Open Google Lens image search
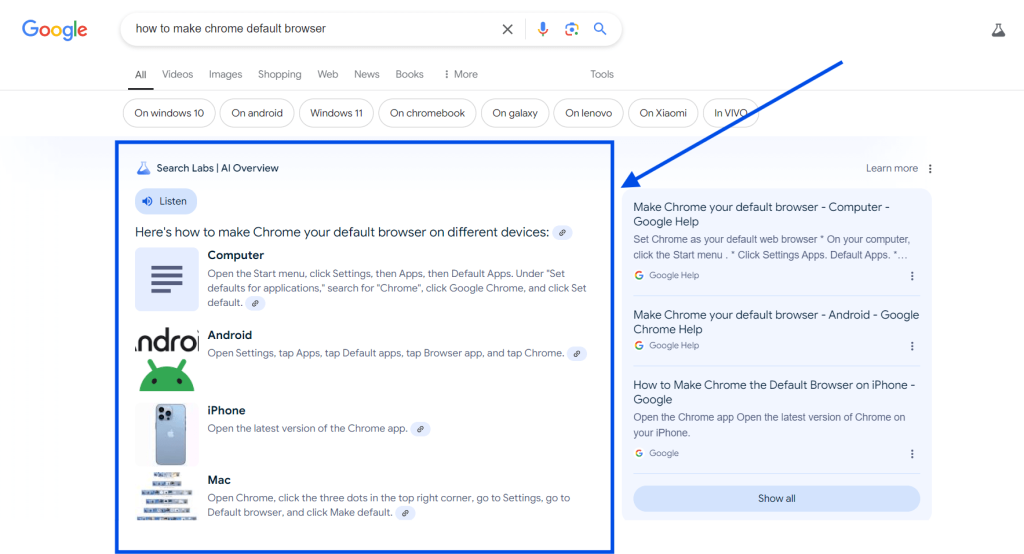The height and width of the screenshot is (554, 1024). tap(571, 29)
